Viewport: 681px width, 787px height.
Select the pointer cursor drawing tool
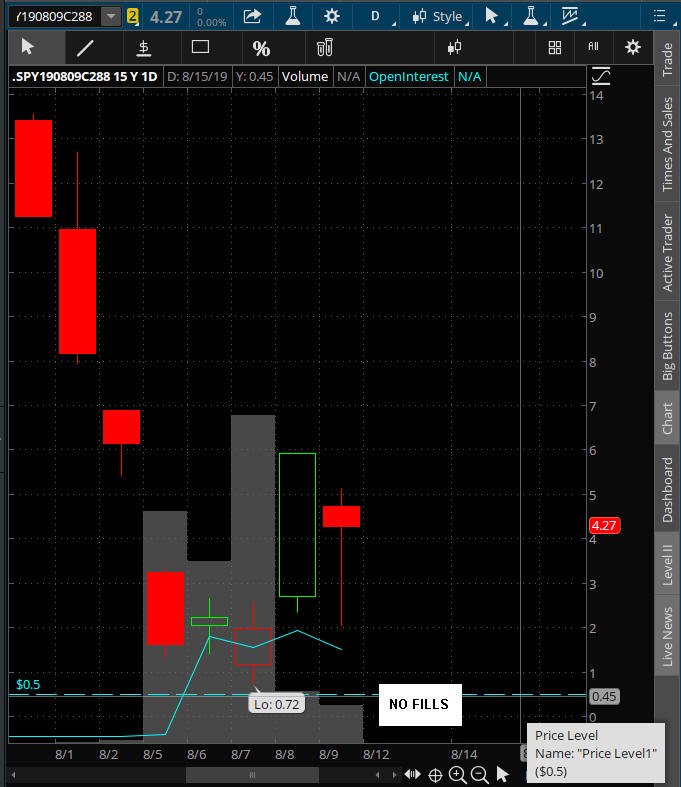coord(28,47)
